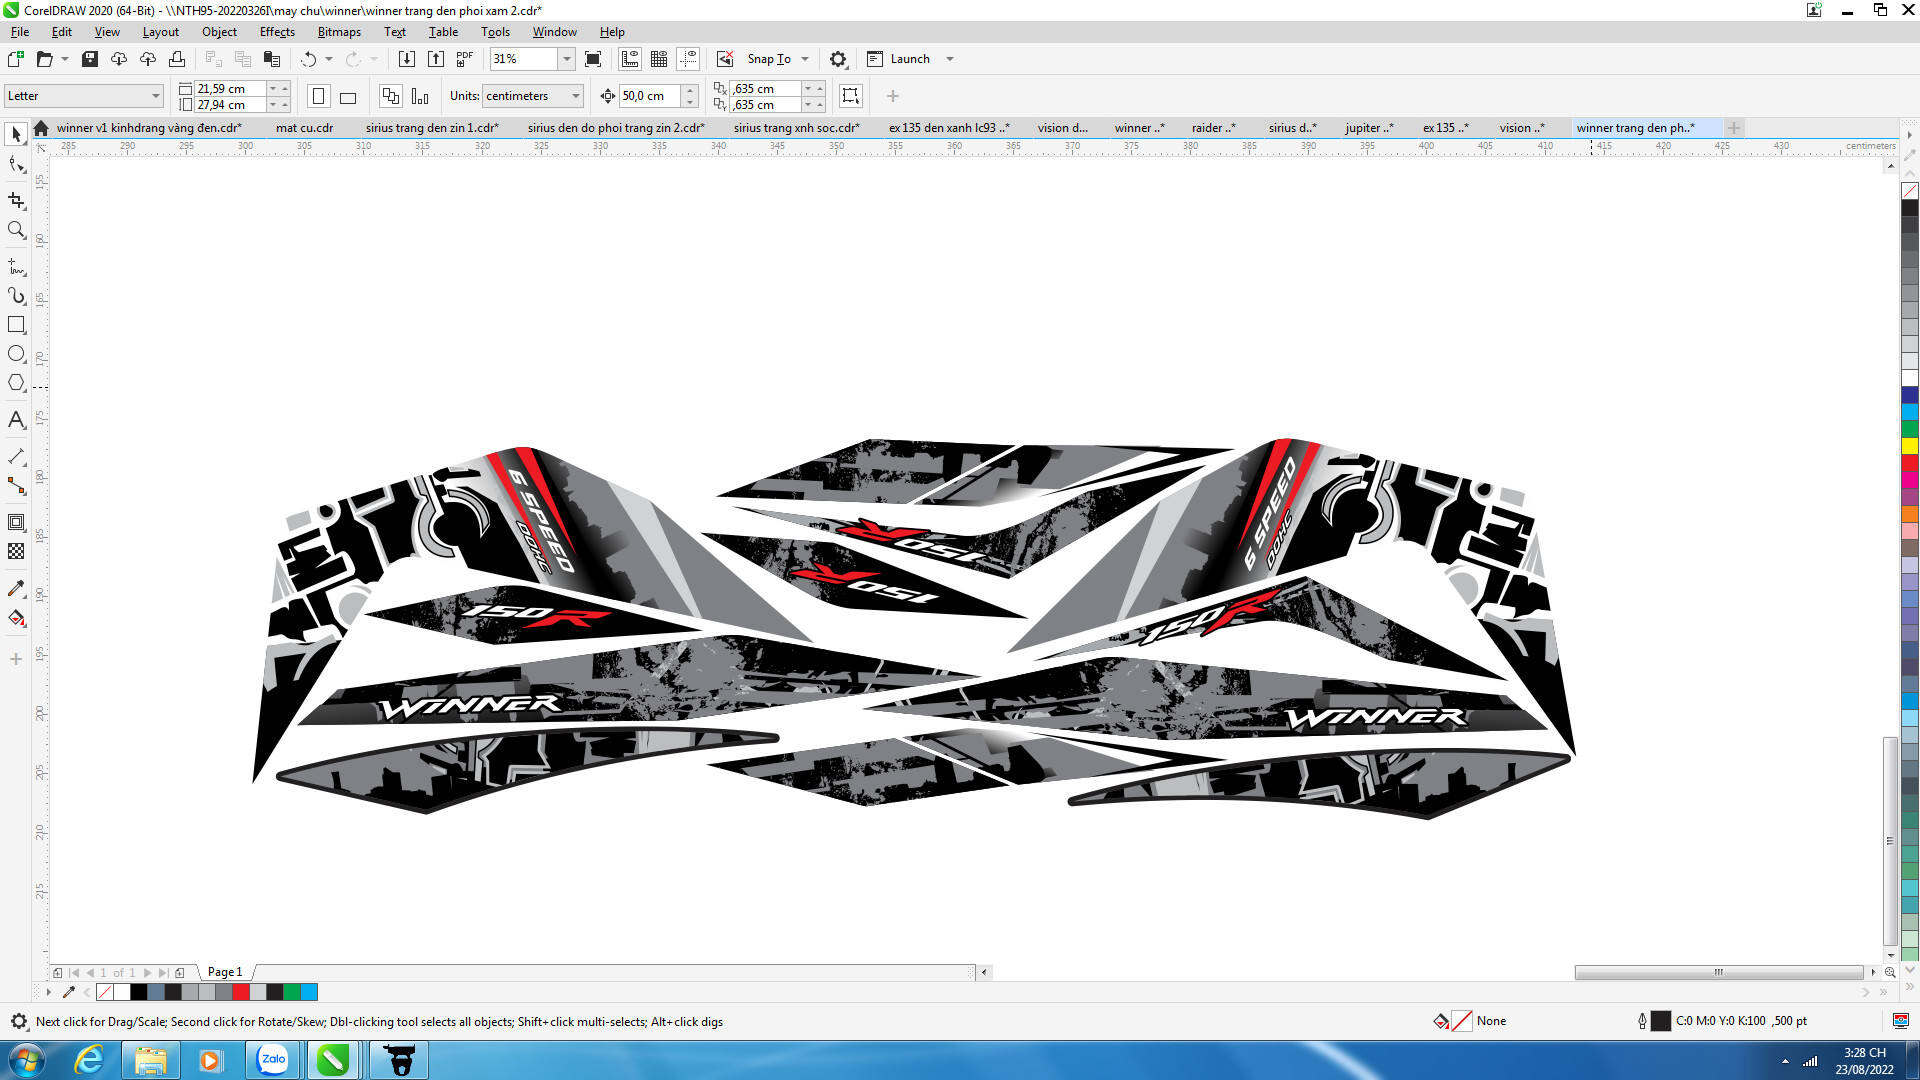Switch to sirius trang den zin 1.cdr tab
This screenshot has height=1080, width=1920.
point(432,128)
